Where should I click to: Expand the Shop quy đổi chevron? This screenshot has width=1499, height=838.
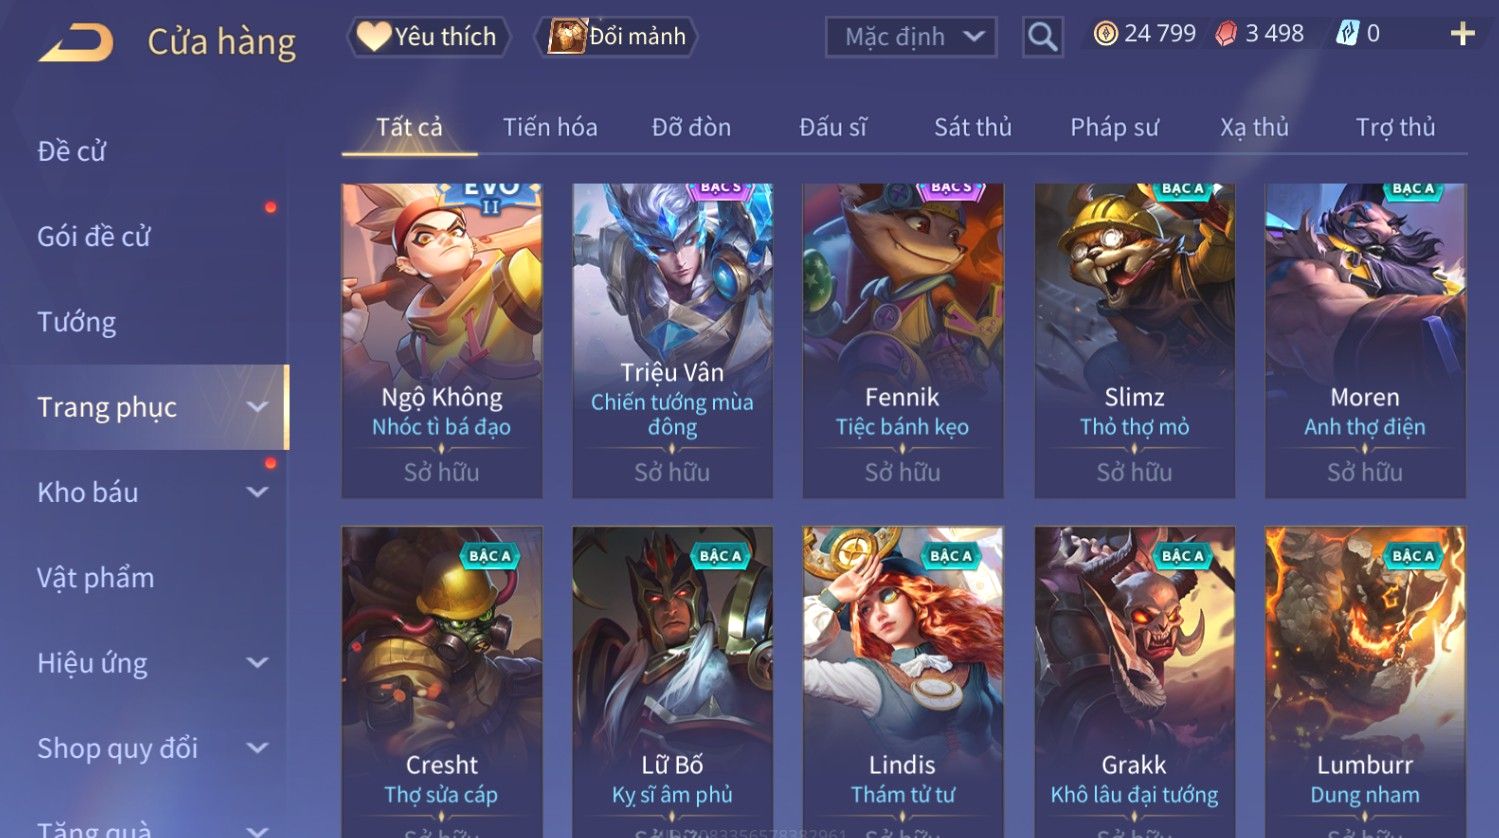(x=257, y=748)
